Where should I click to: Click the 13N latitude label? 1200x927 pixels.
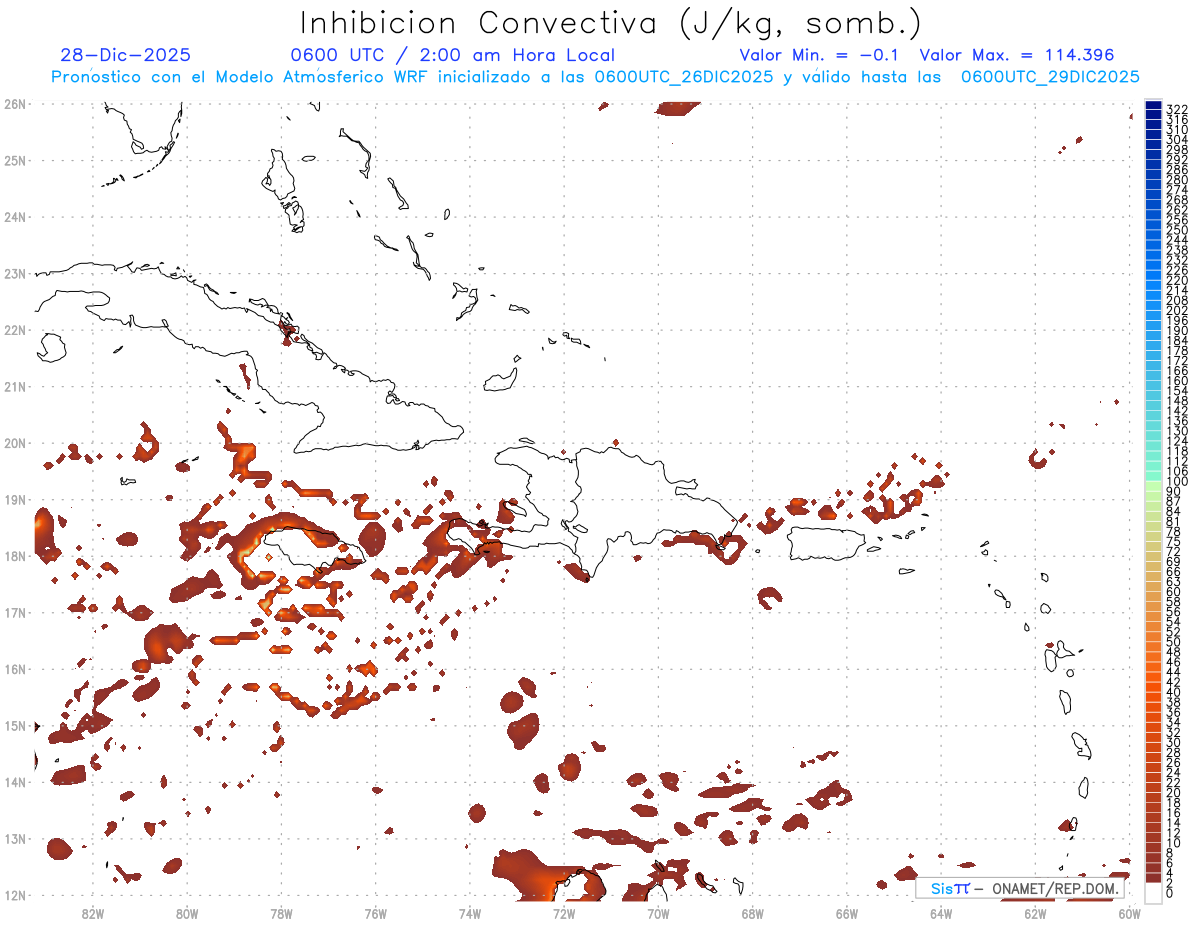[15, 838]
